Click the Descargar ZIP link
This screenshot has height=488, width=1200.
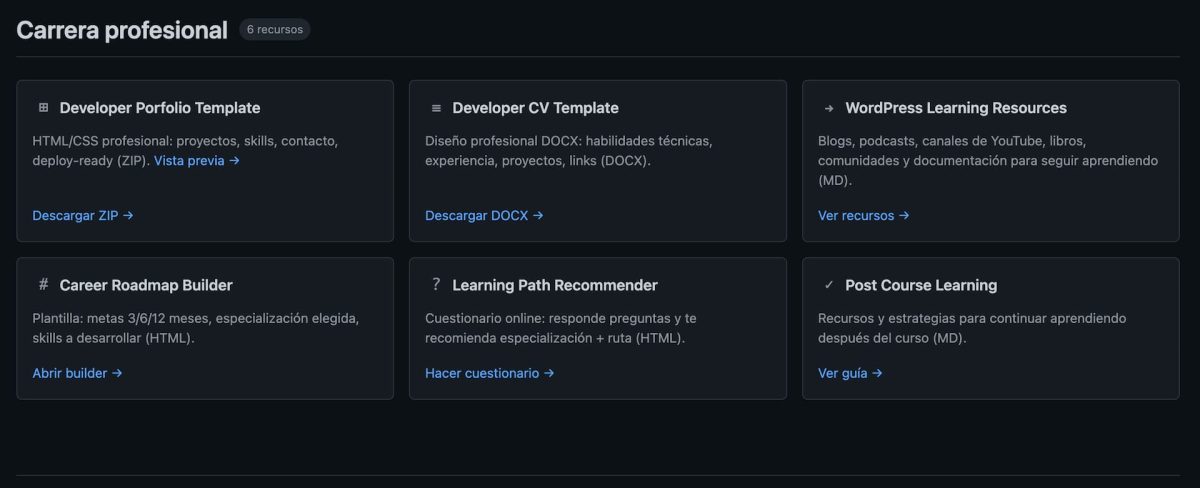click(x=82, y=215)
